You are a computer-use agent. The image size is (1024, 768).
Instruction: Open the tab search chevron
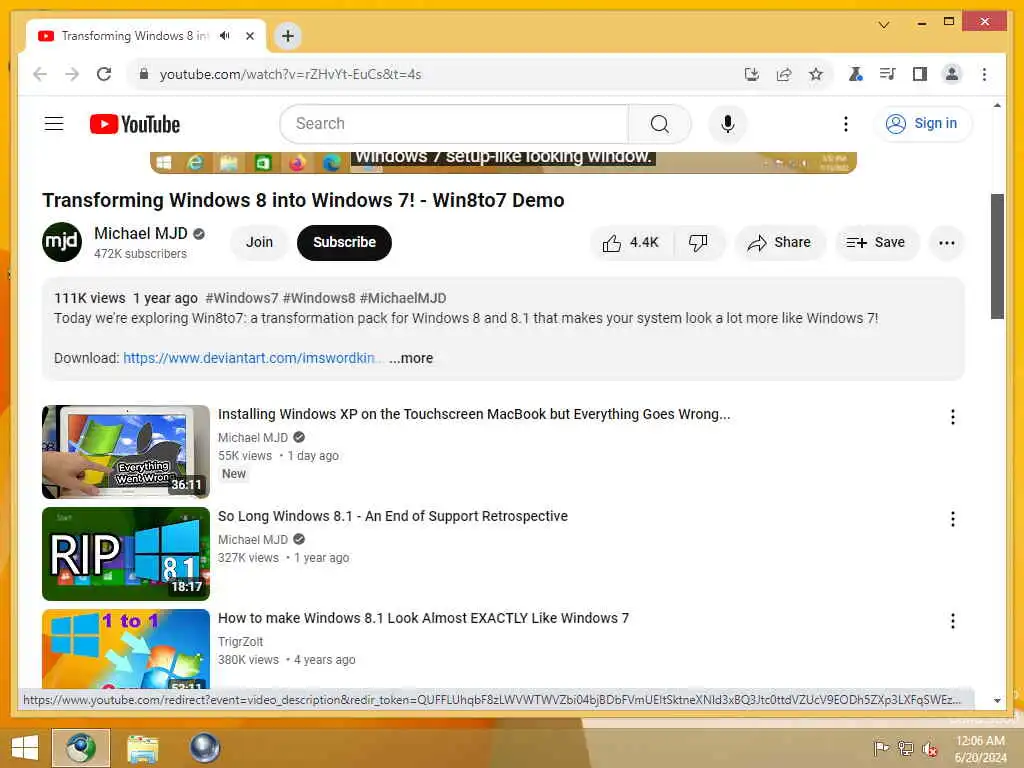point(884,25)
